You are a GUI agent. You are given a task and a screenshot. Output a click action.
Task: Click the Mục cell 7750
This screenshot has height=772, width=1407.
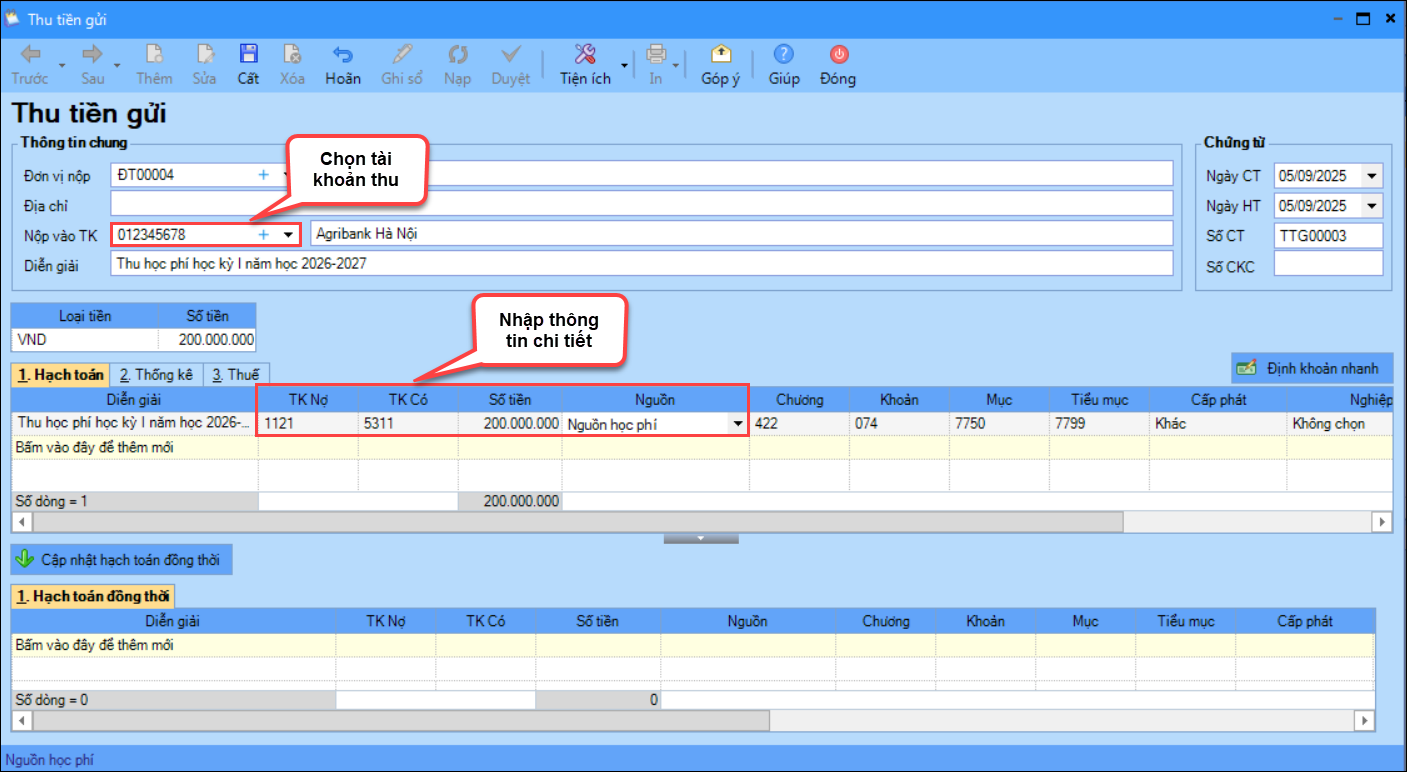click(x=999, y=423)
